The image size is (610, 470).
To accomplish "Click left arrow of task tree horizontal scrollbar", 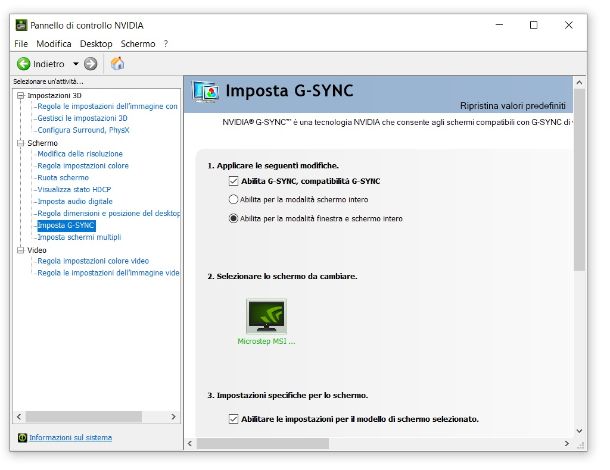I will 19,417.
